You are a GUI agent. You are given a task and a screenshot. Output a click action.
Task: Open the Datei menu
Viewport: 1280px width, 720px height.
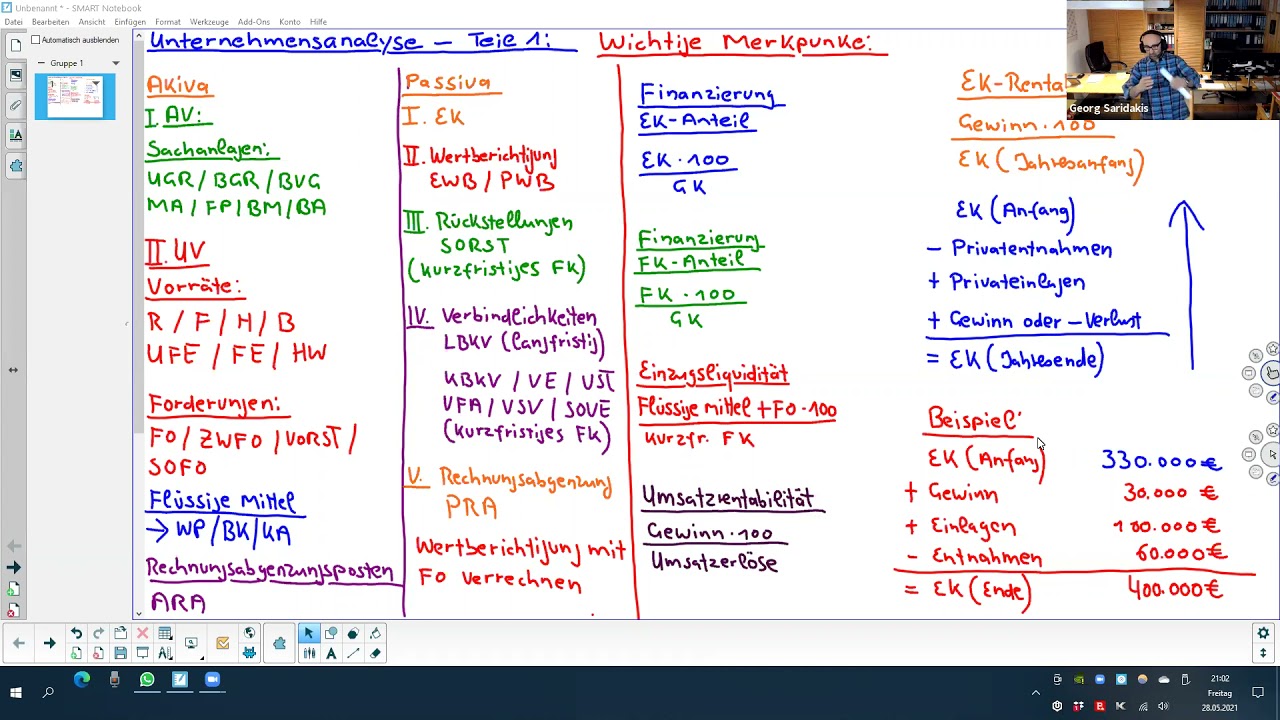(13, 22)
